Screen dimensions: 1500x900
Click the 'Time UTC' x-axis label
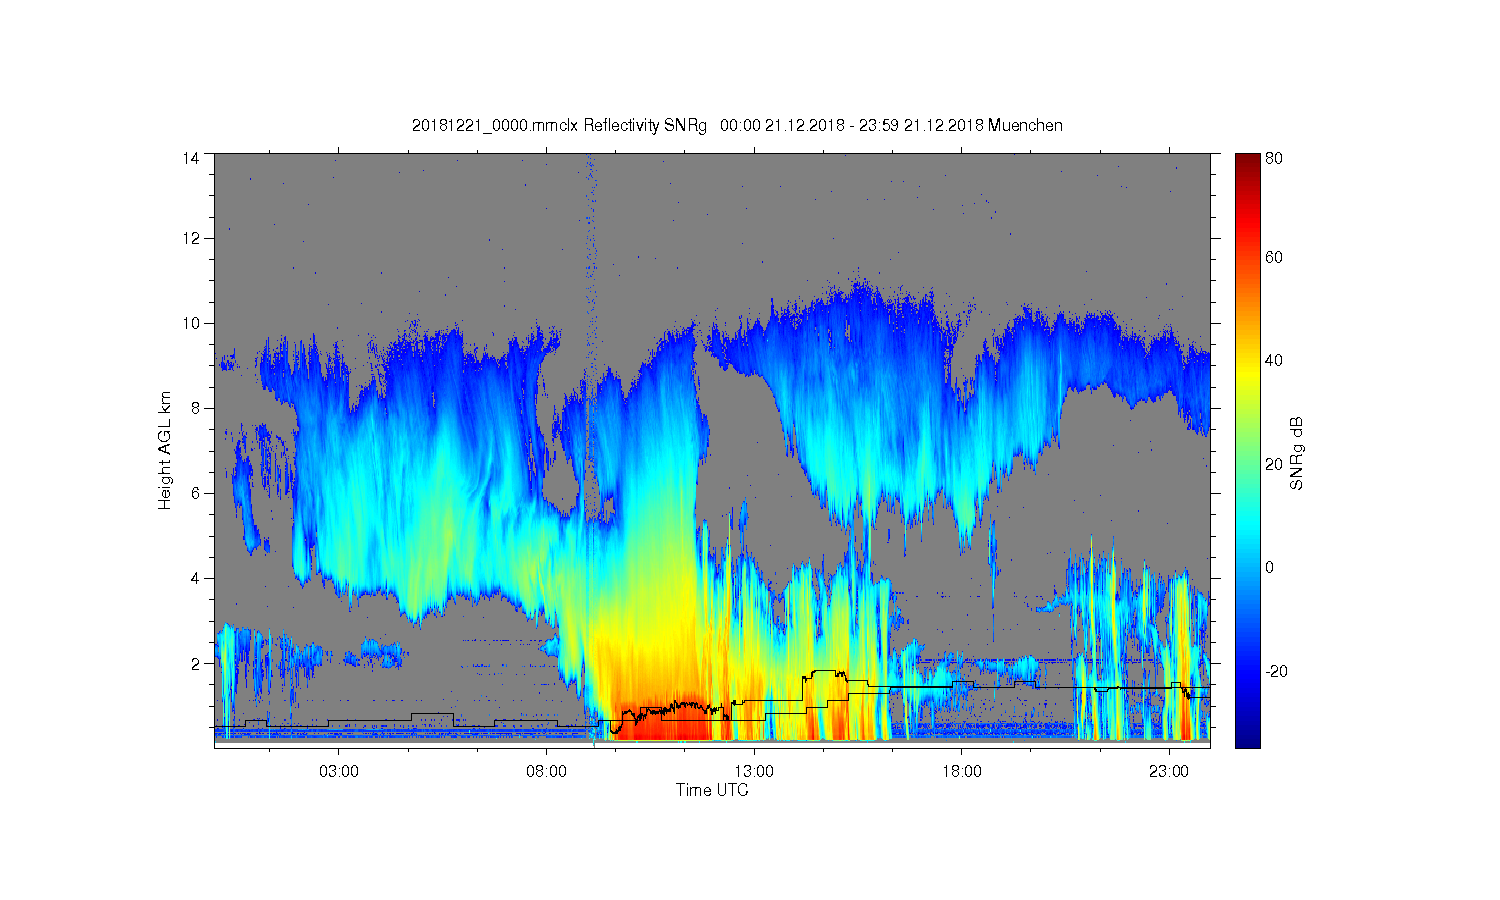[x=712, y=790]
